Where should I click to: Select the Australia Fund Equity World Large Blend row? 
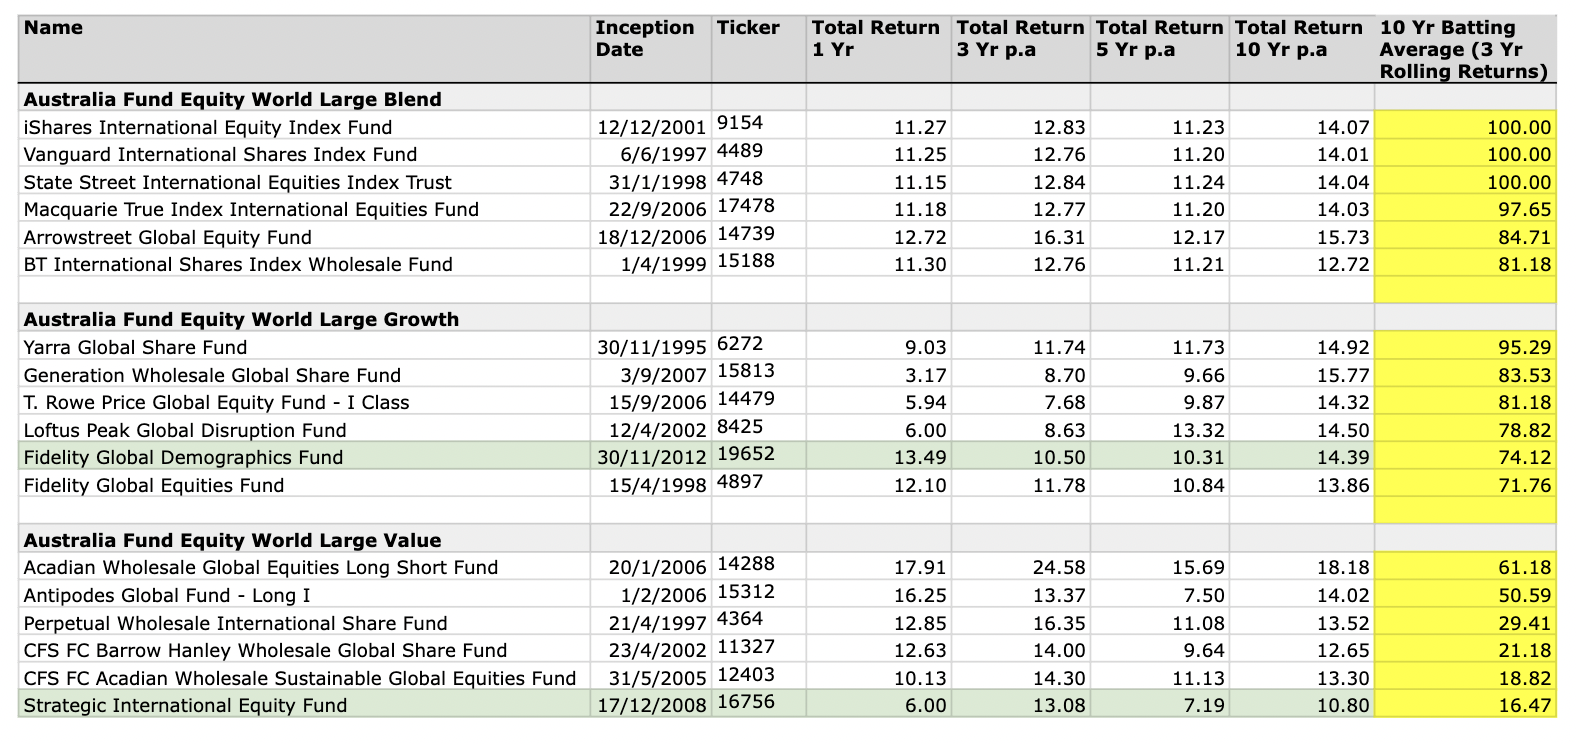tap(232, 99)
